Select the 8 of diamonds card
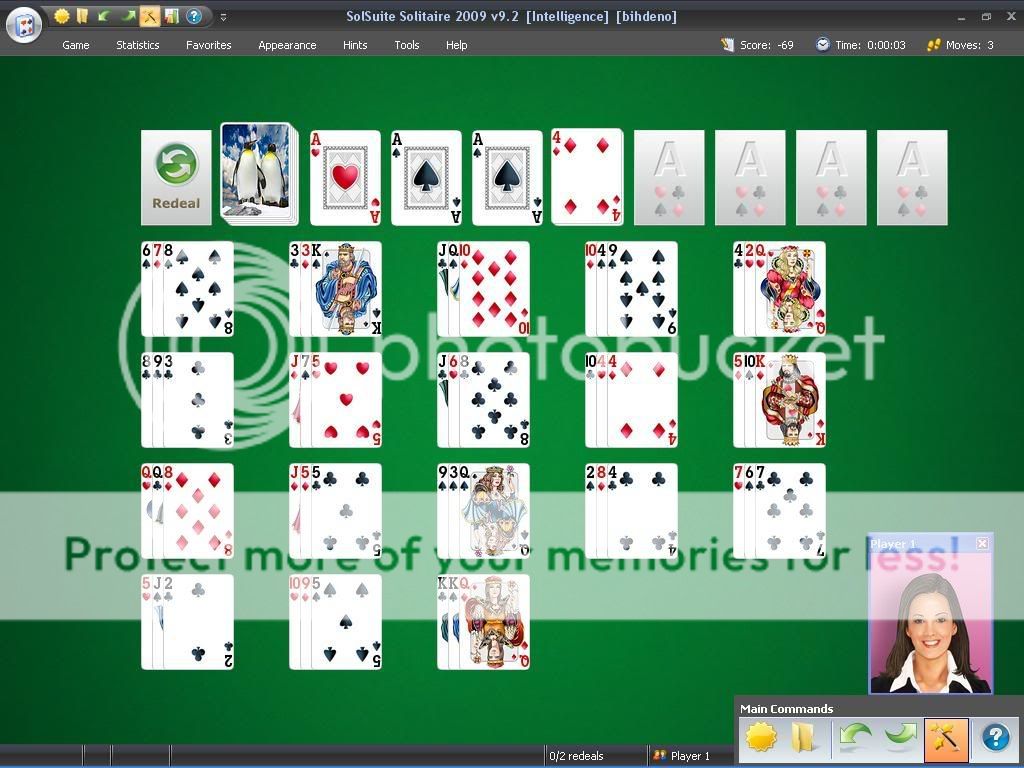This screenshot has width=1024, height=768. click(x=199, y=511)
